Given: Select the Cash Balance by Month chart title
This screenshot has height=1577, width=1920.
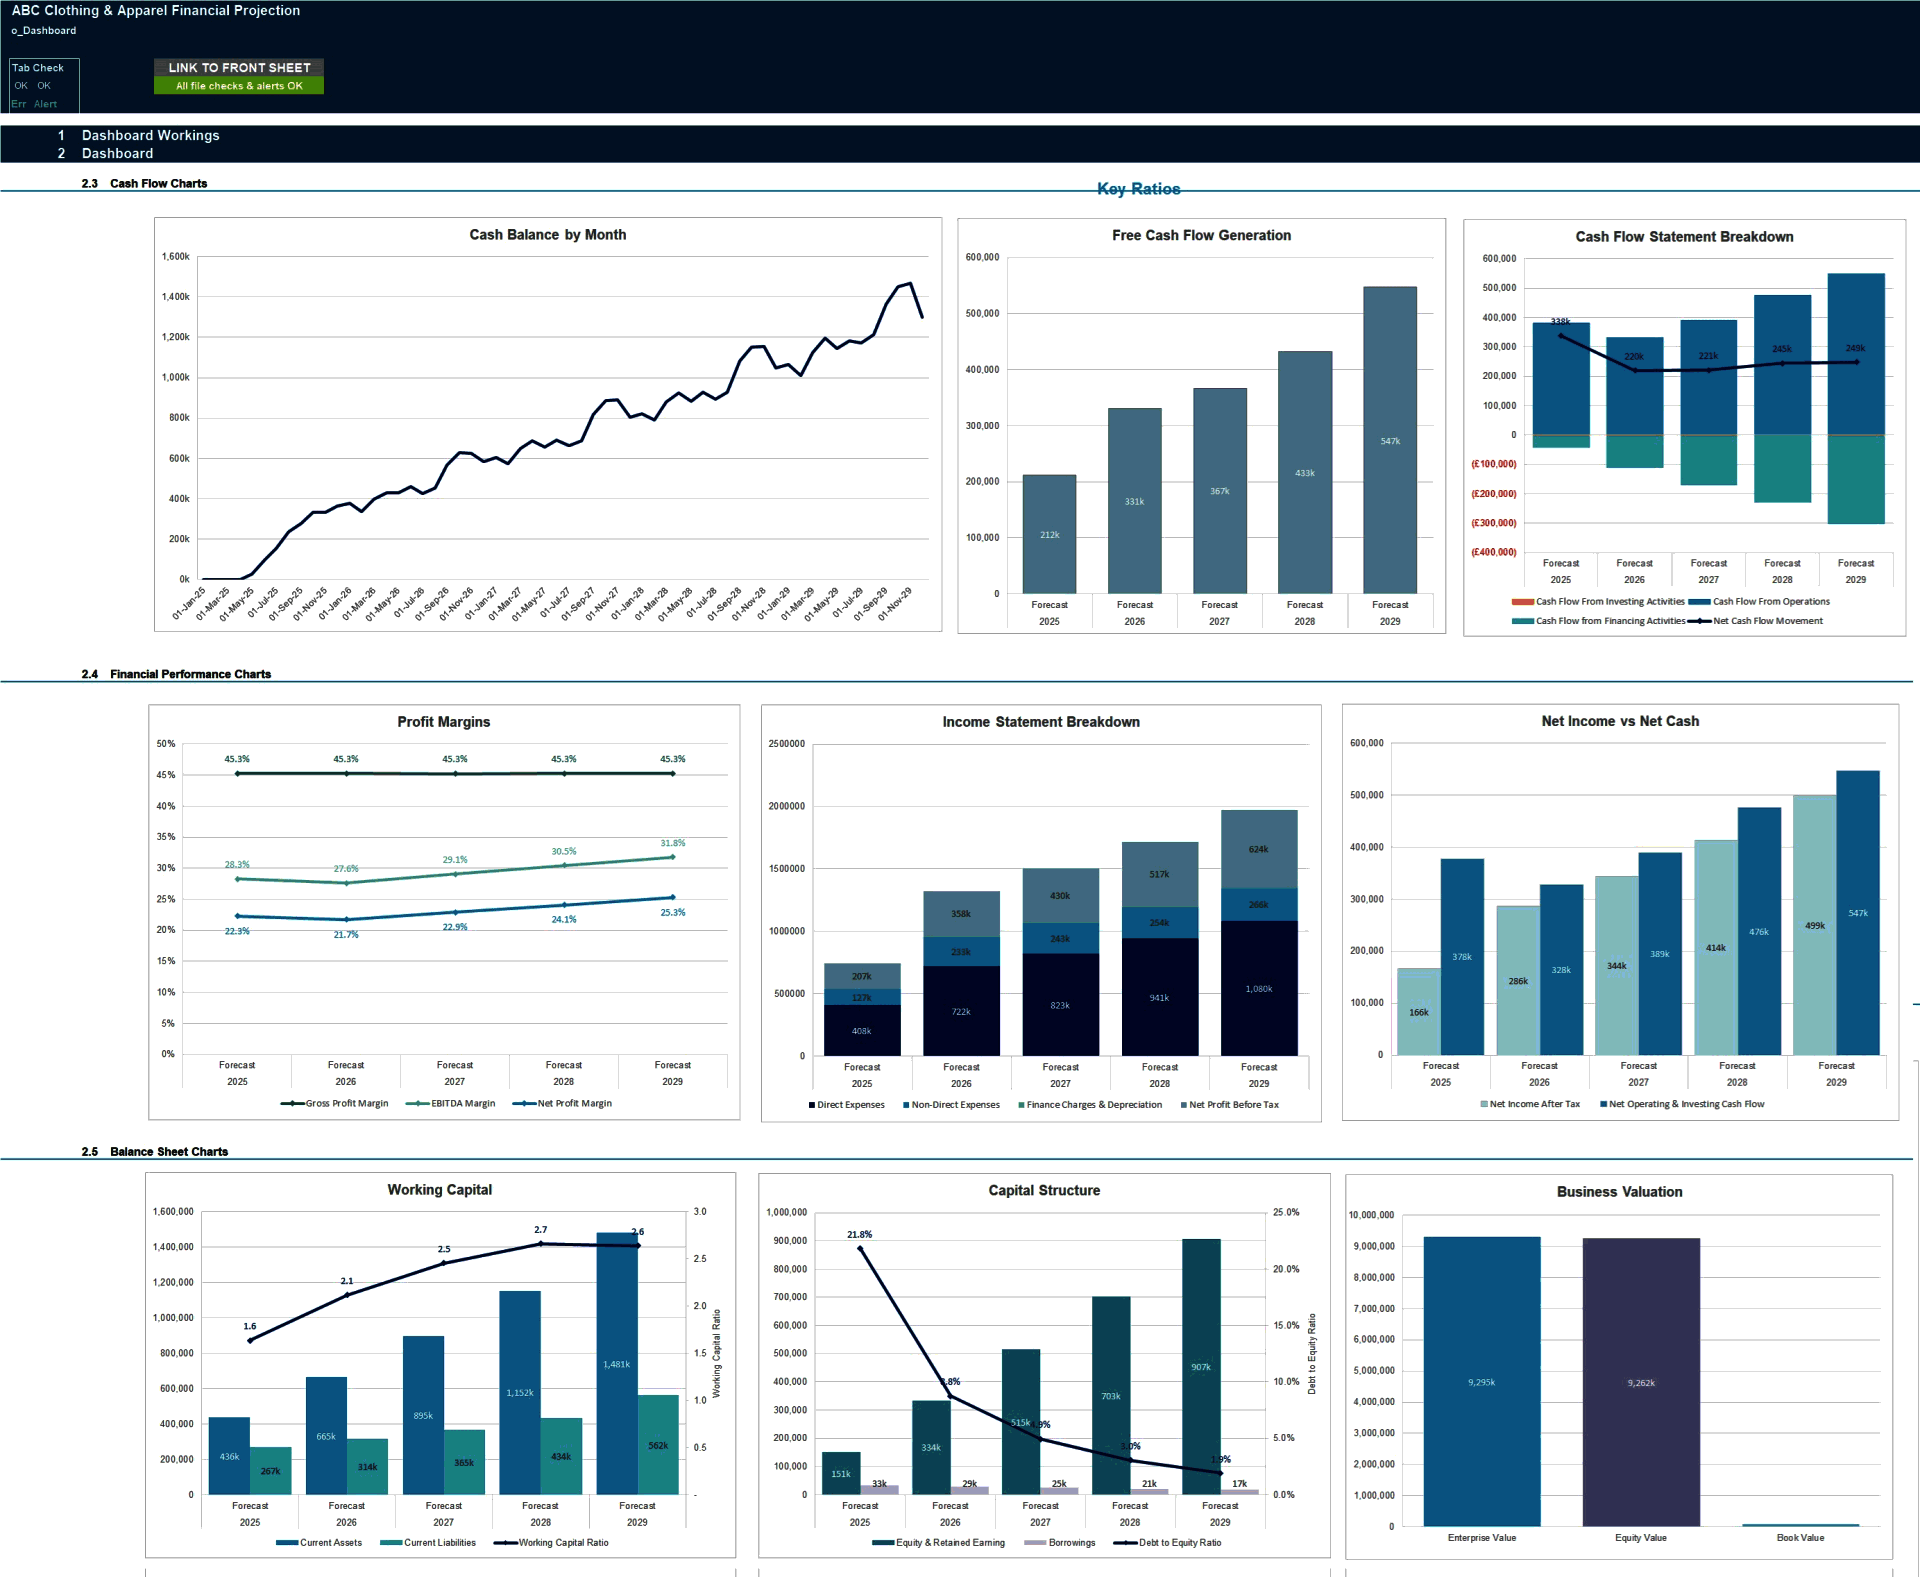Looking at the screenshot, I should click(x=548, y=235).
